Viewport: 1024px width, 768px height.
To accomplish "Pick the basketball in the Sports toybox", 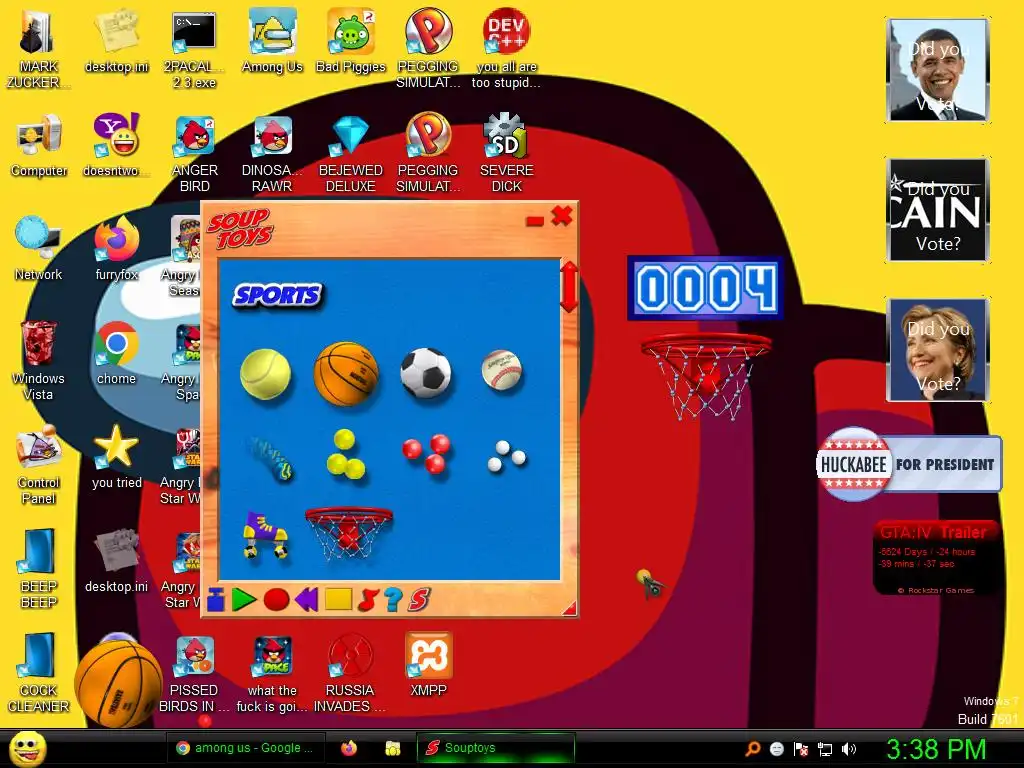I will 346,374.
